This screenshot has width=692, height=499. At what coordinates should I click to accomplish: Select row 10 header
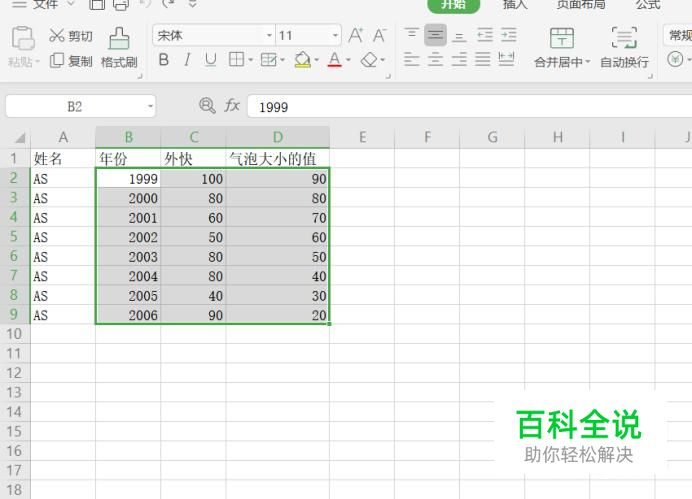click(x=15, y=334)
